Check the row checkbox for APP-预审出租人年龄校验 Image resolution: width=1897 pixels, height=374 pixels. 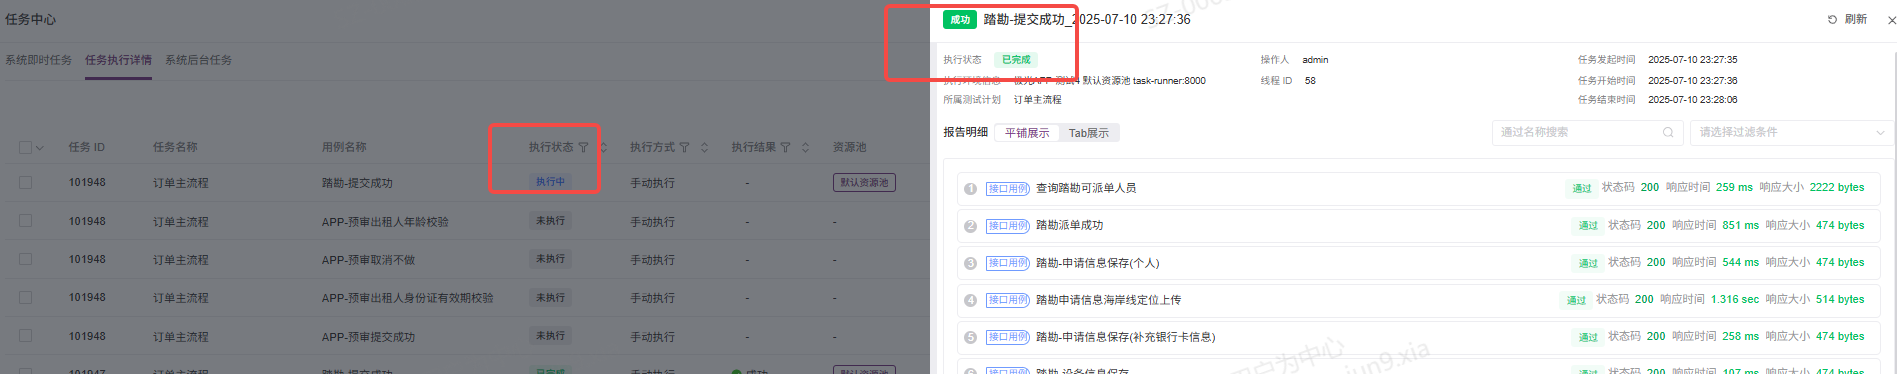pyautogui.click(x=26, y=221)
